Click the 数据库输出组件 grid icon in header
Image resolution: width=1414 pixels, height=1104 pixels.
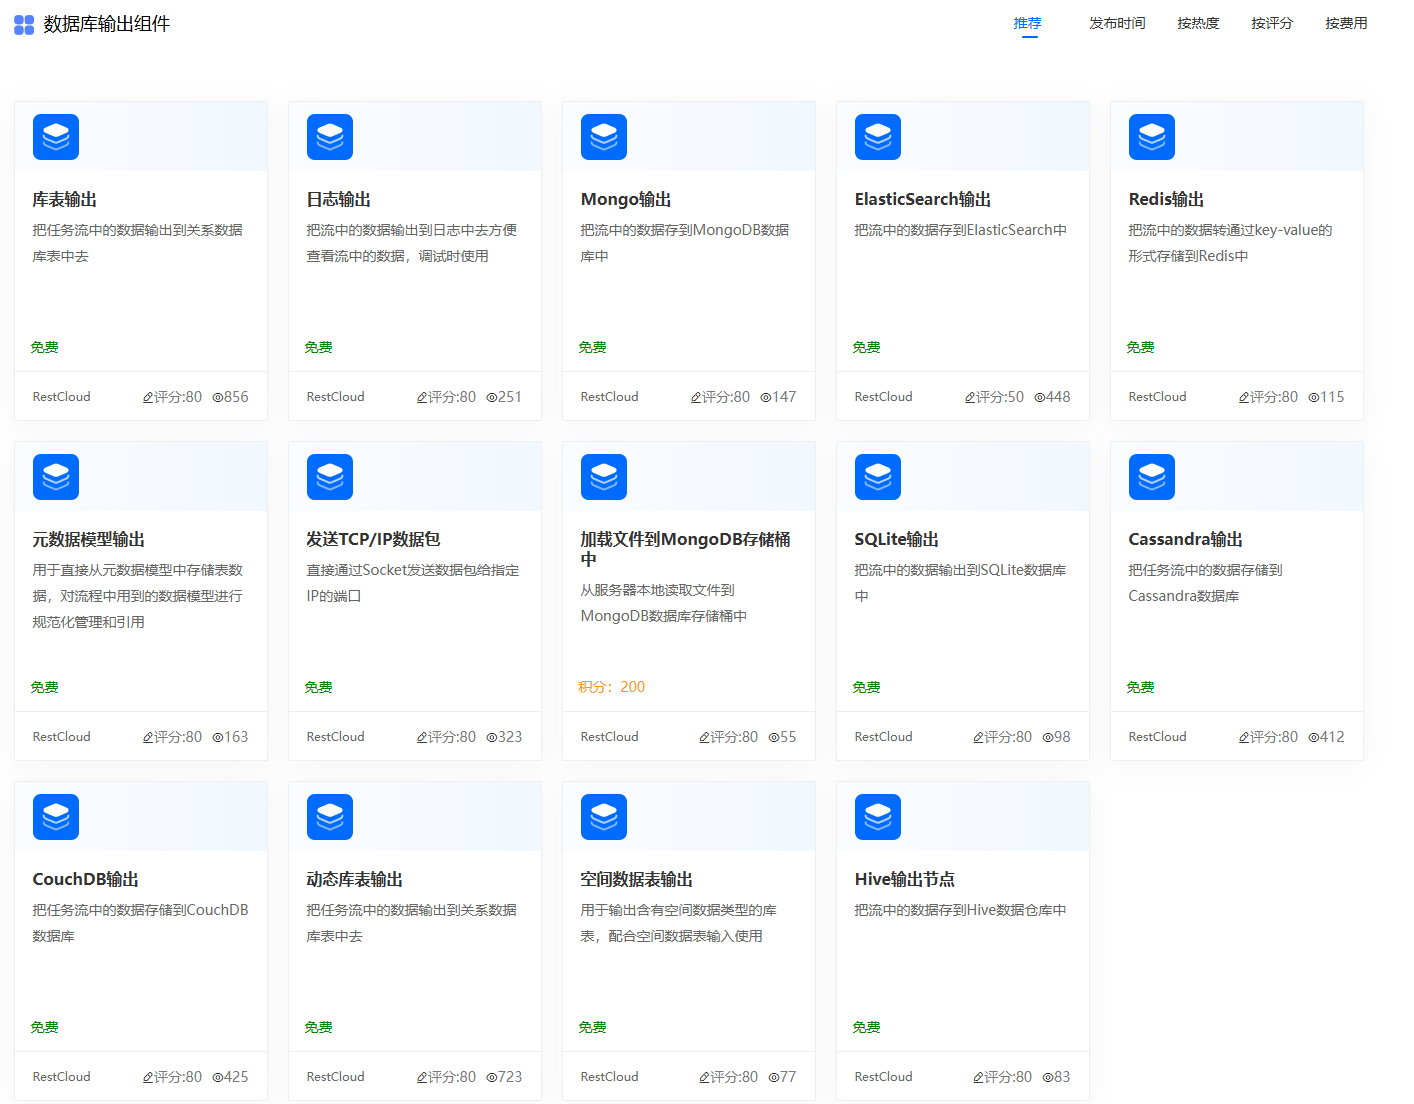24,25
